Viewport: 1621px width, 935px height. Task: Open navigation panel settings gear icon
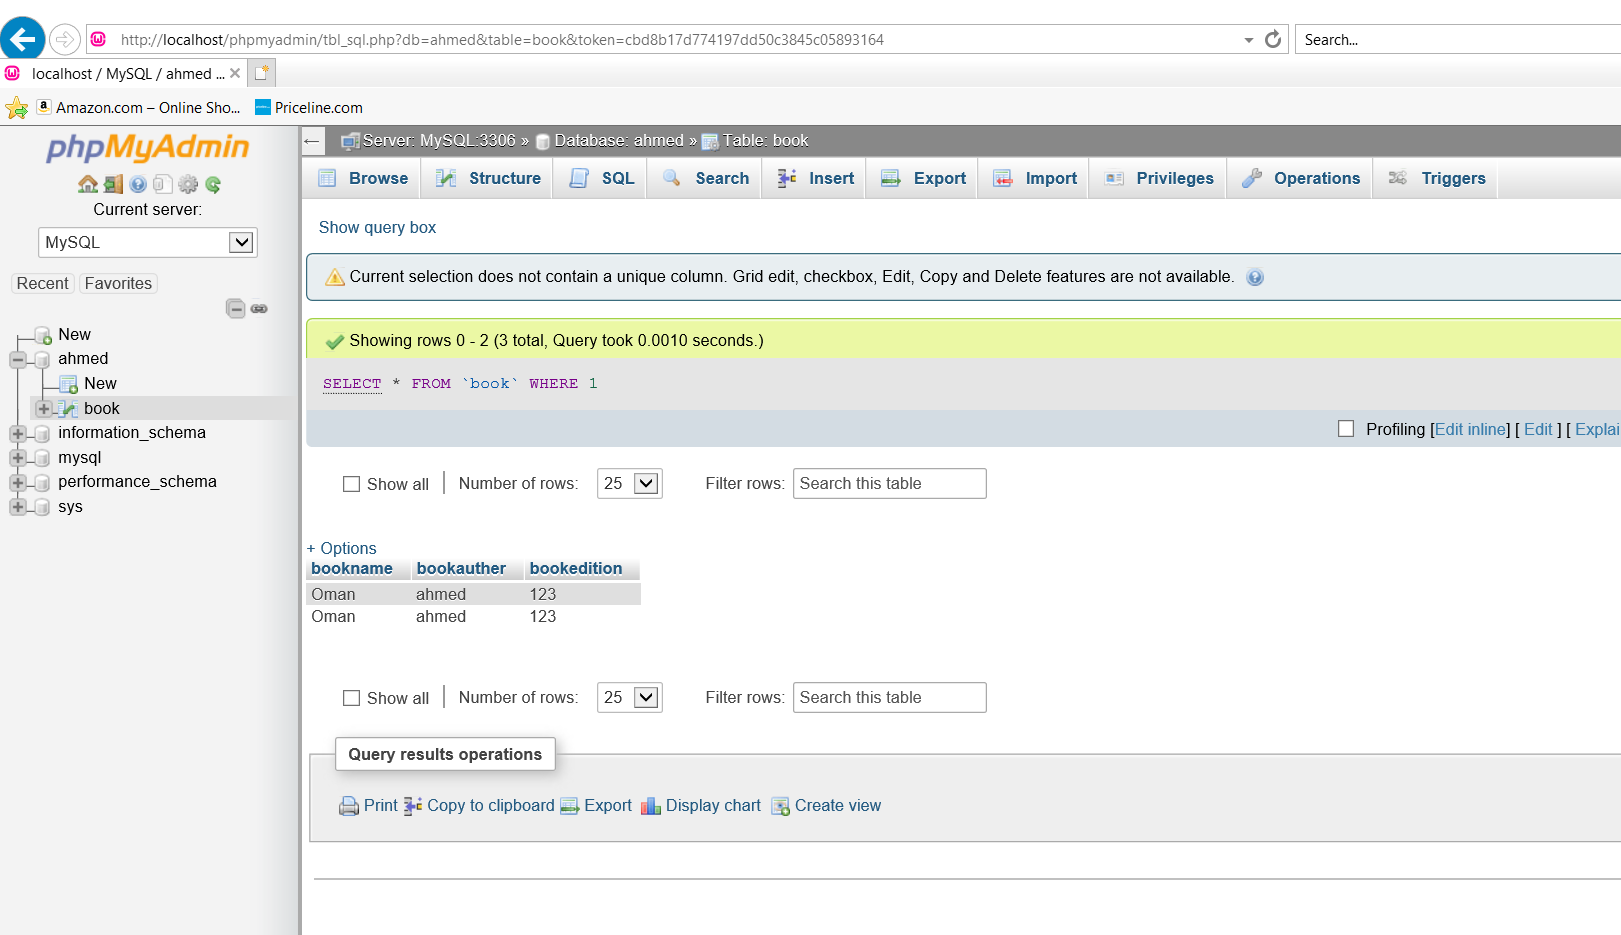coord(188,184)
